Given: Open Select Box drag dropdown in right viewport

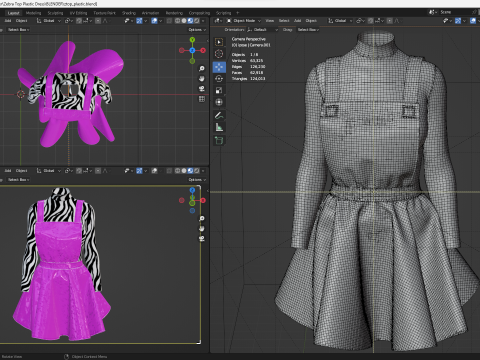Looking at the screenshot, I should pyautogui.click(x=308, y=30).
